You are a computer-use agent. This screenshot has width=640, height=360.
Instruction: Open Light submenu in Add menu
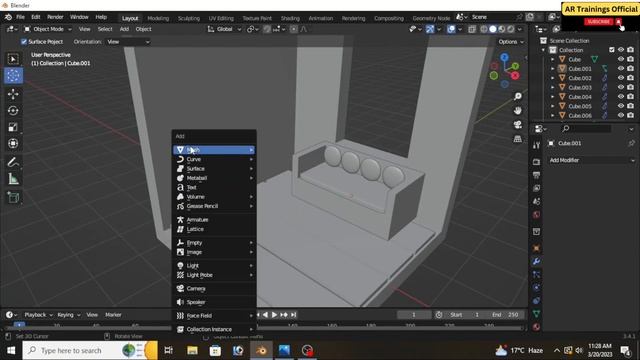pos(214,266)
